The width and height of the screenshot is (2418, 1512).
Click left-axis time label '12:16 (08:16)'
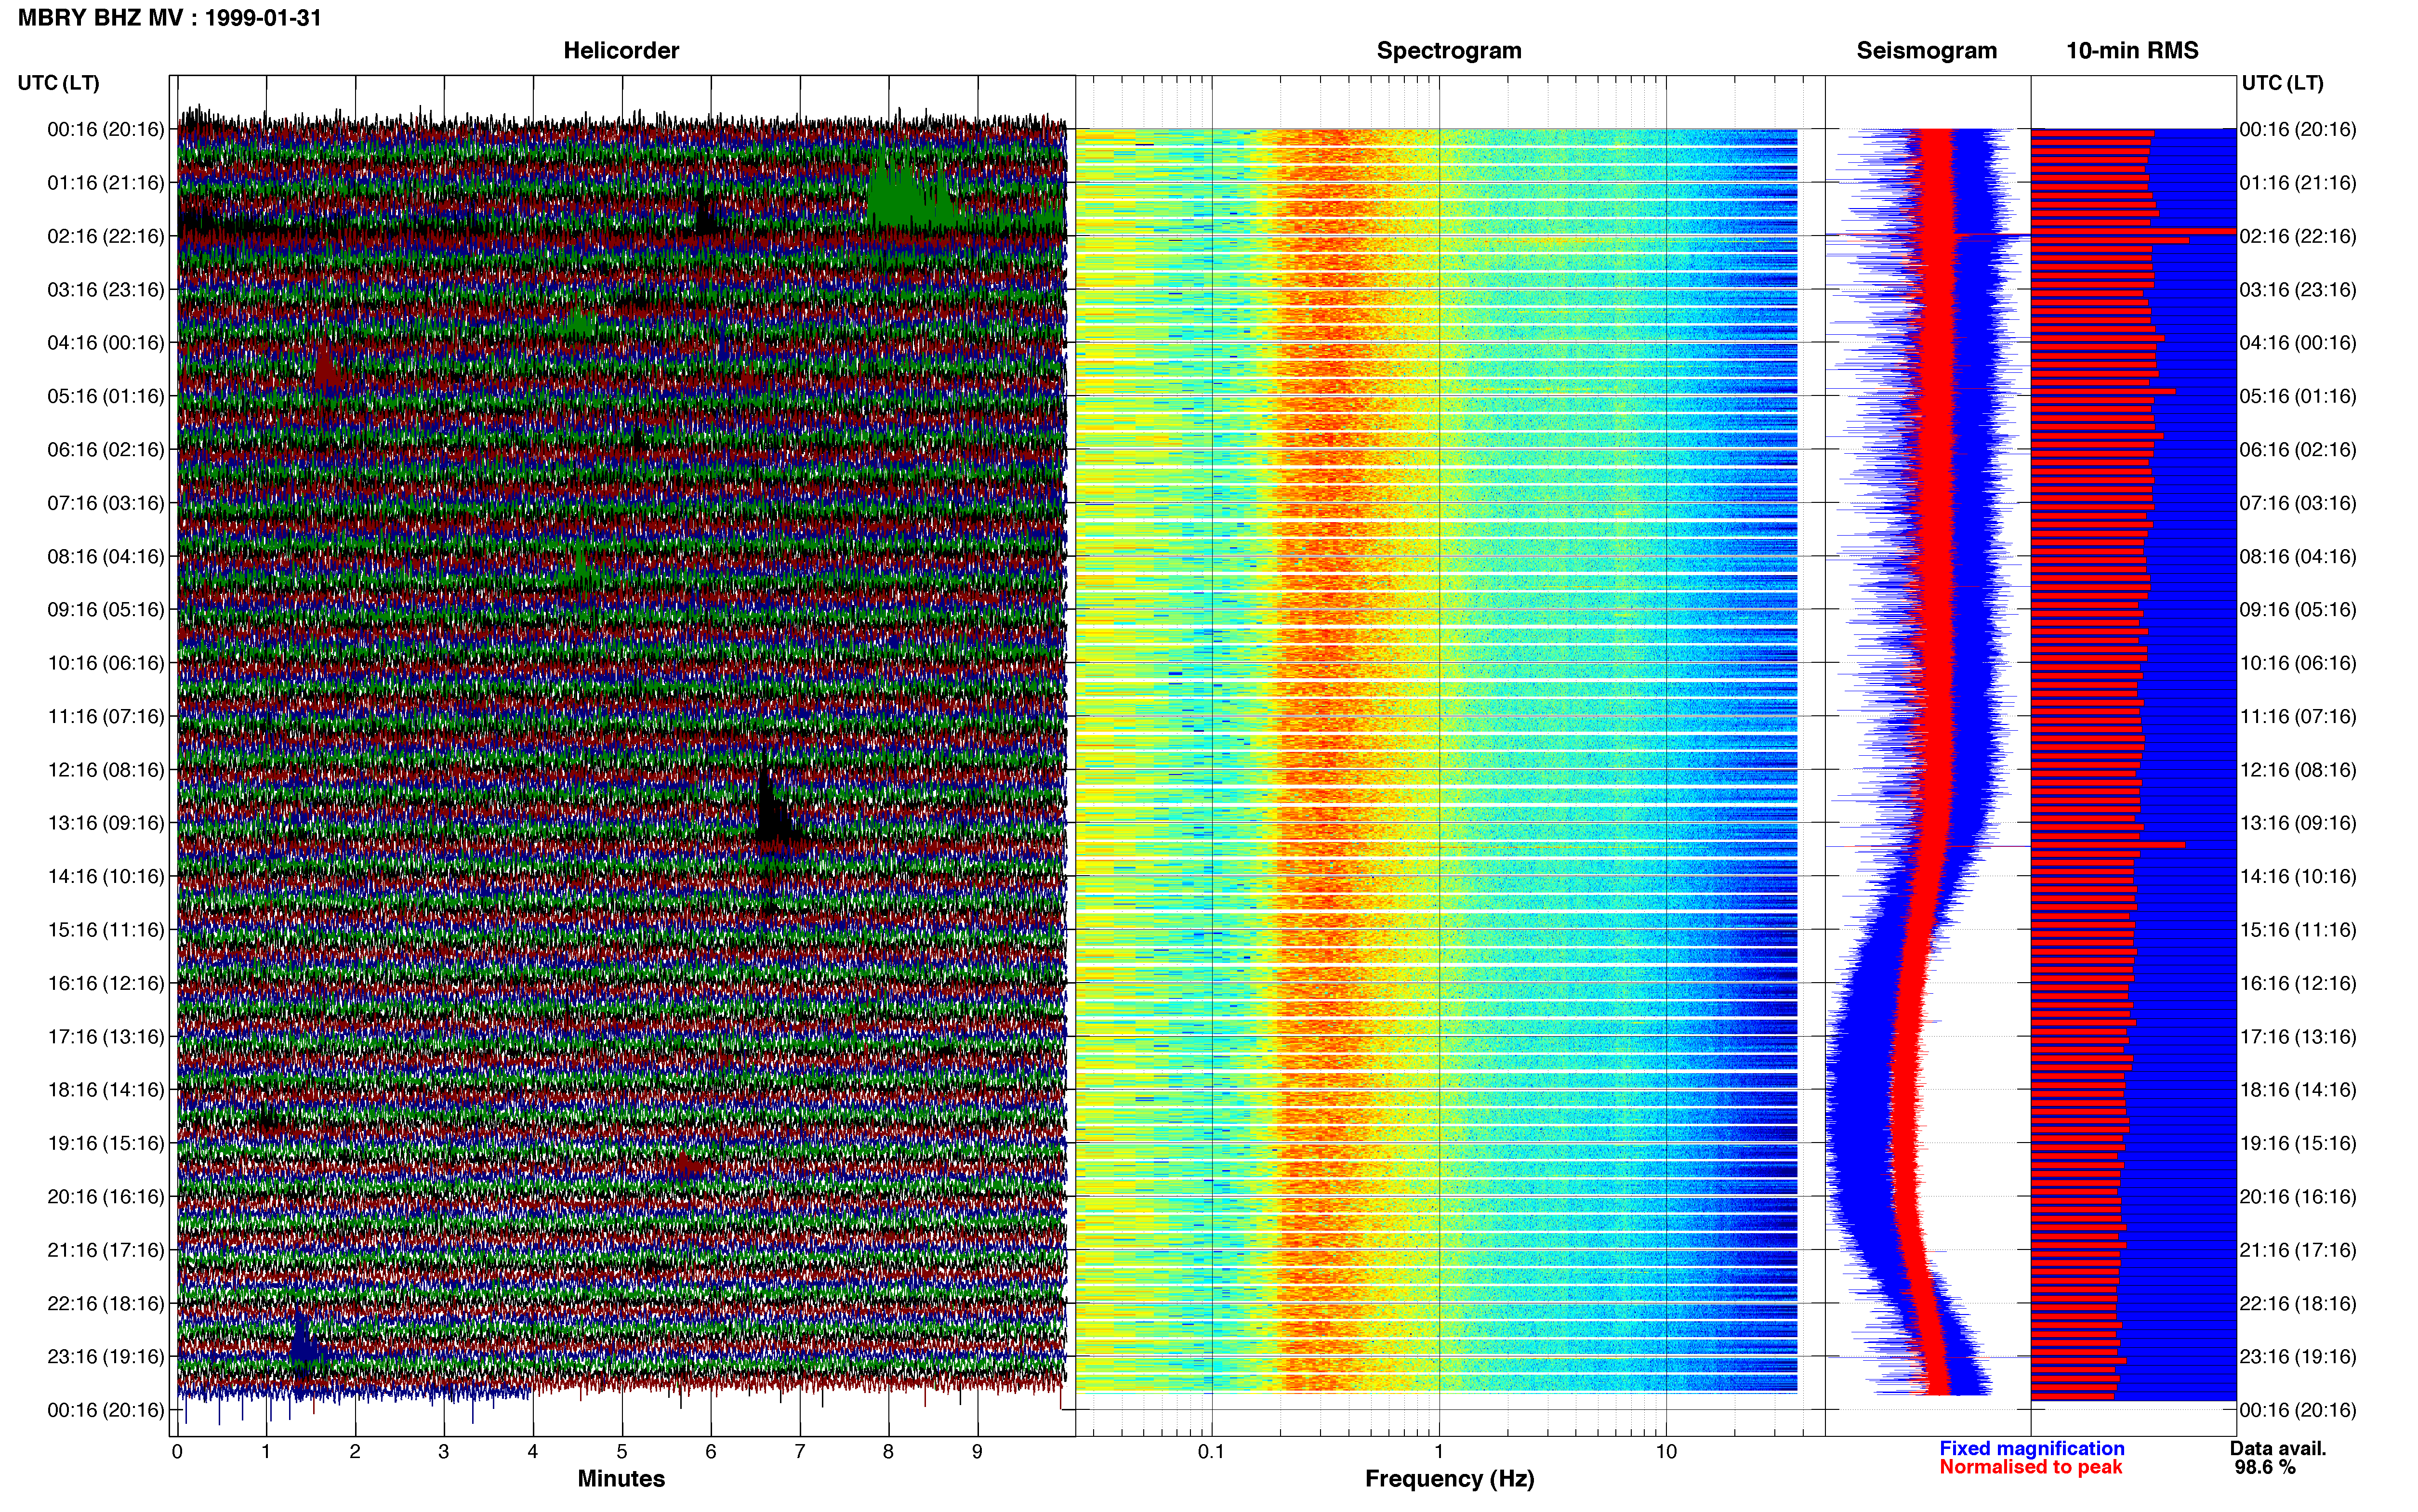pyautogui.click(x=106, y=770)
